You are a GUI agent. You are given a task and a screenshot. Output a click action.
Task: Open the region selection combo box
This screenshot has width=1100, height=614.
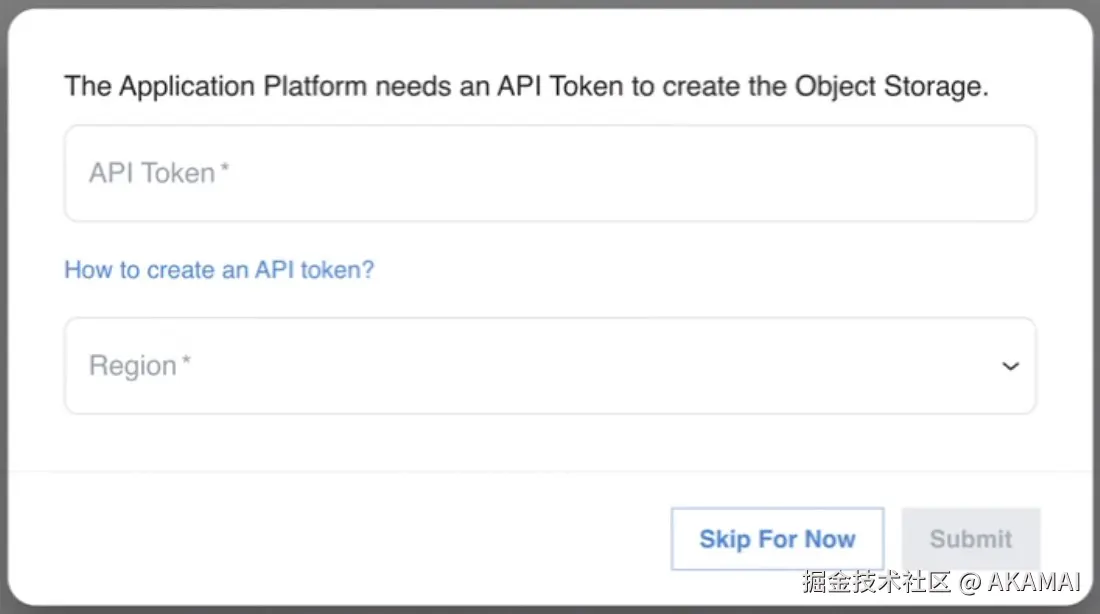tap(550, 366)
